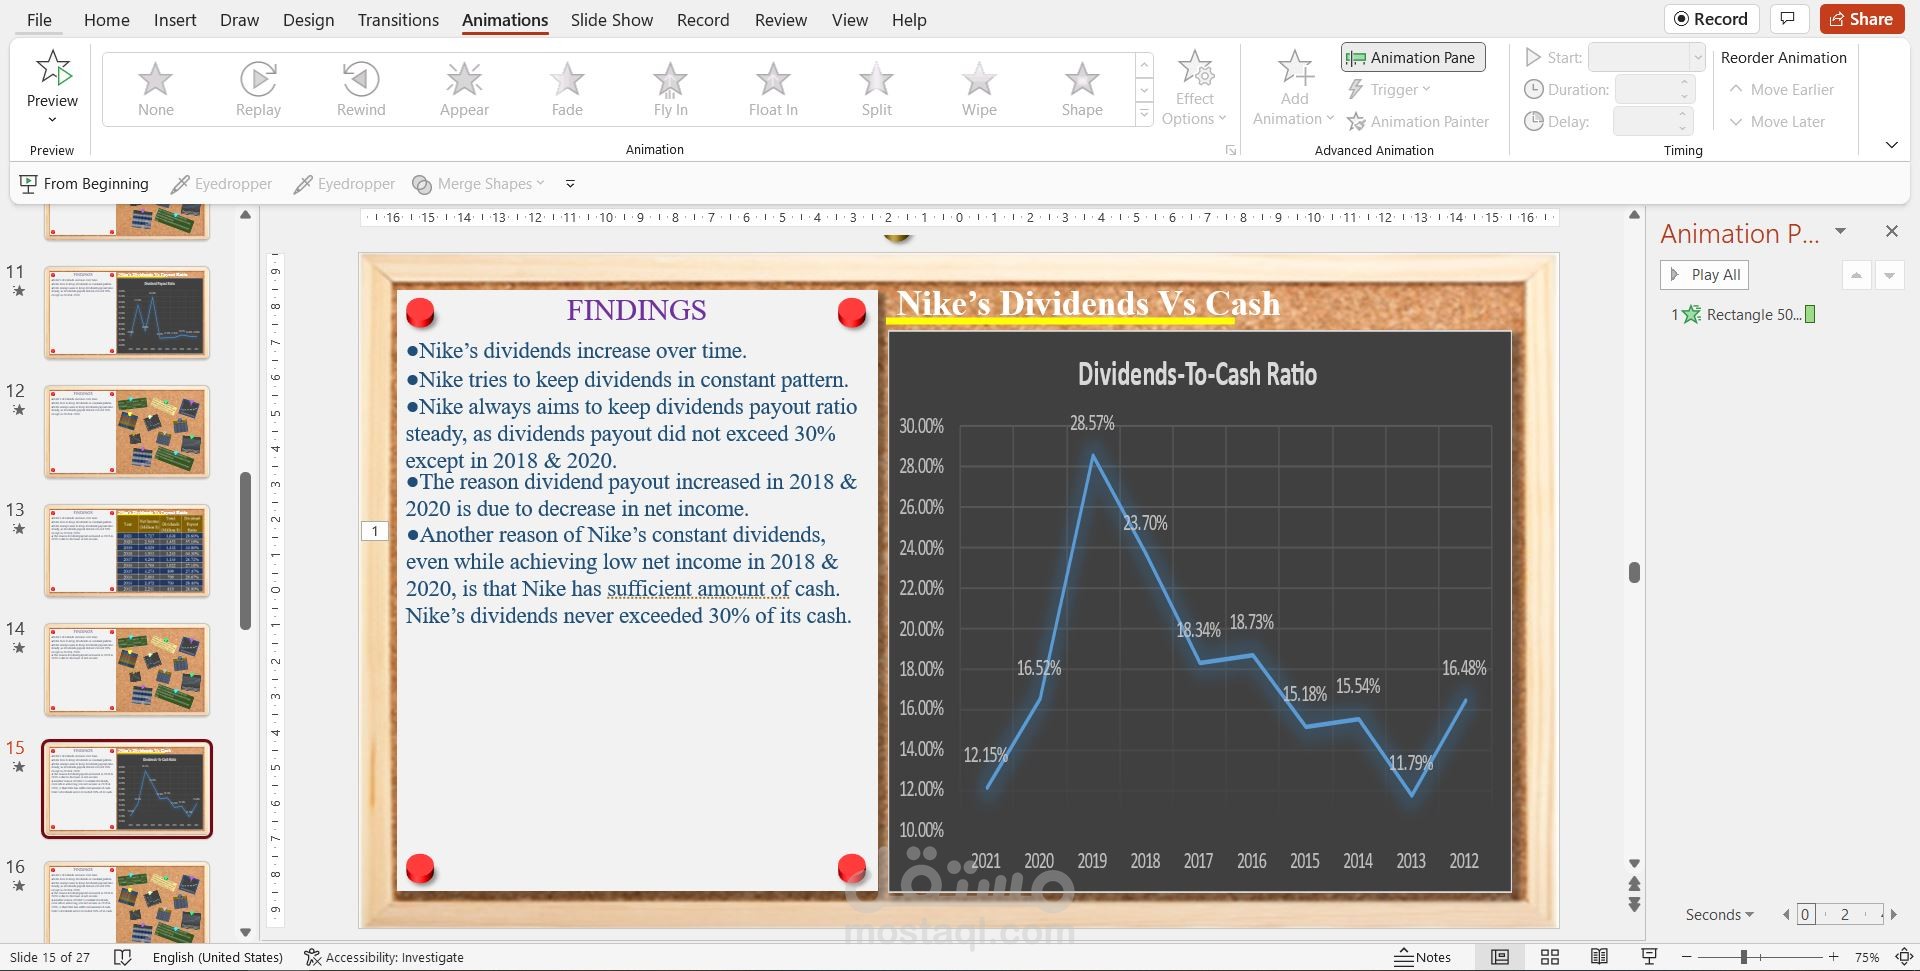The image size is (1920, 971).
Task: Open the Comments pane icon
Action: pos(1788,19)
